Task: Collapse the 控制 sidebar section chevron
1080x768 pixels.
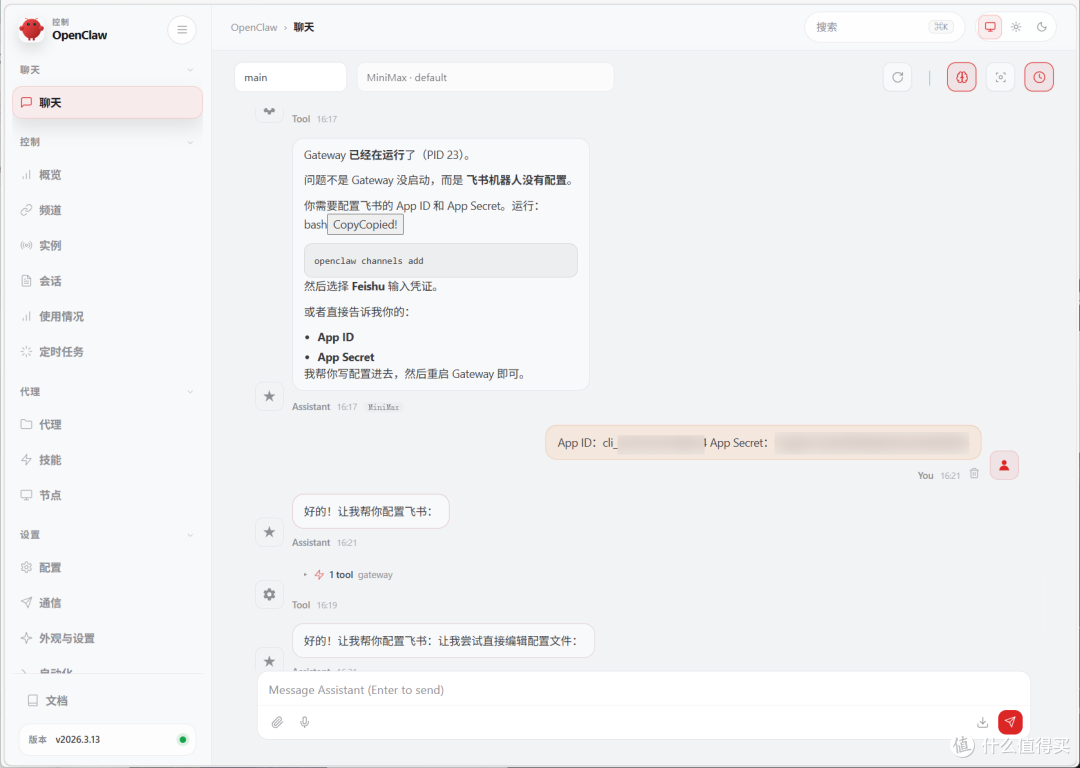Action: (x=190, y=142)
